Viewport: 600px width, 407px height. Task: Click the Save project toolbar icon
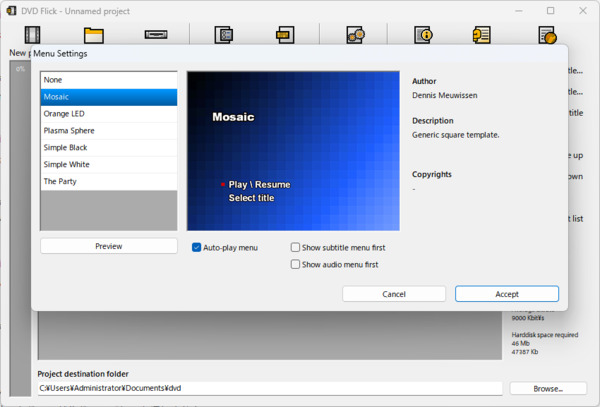point(156,35)
